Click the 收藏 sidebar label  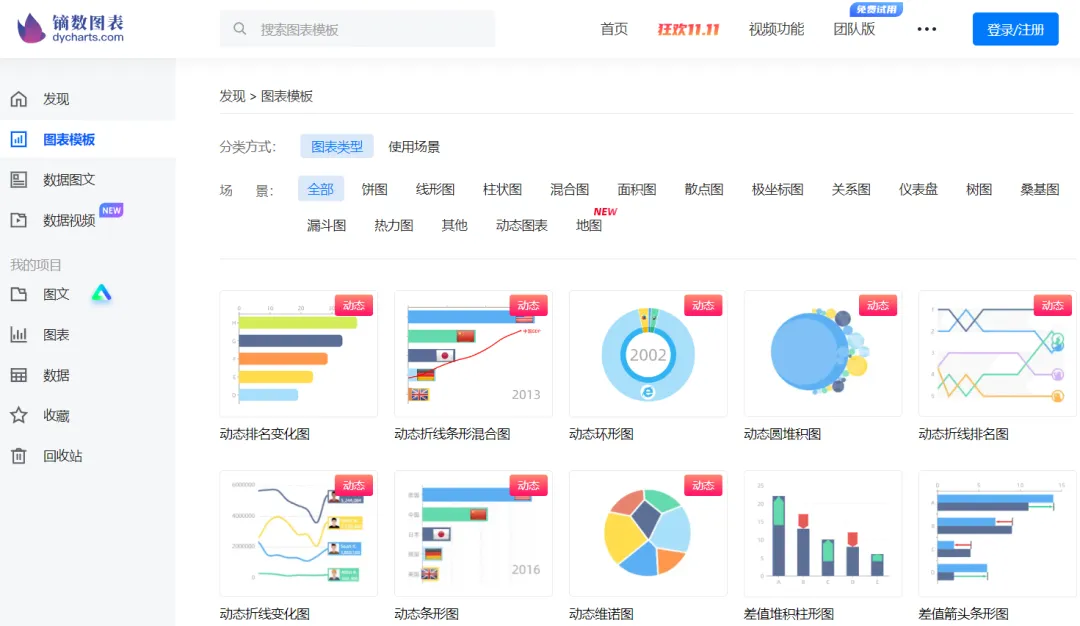point(56,415)
